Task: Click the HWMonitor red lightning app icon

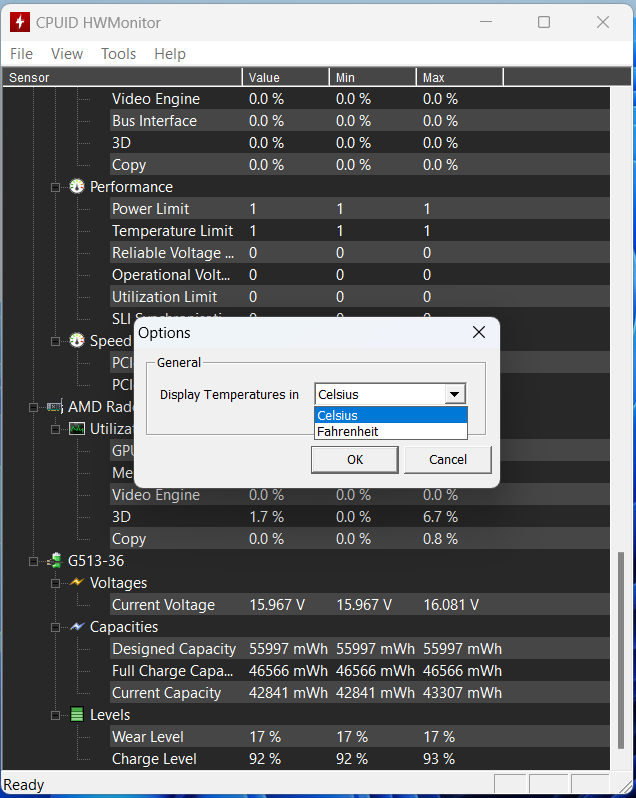Action: [20, 22]
